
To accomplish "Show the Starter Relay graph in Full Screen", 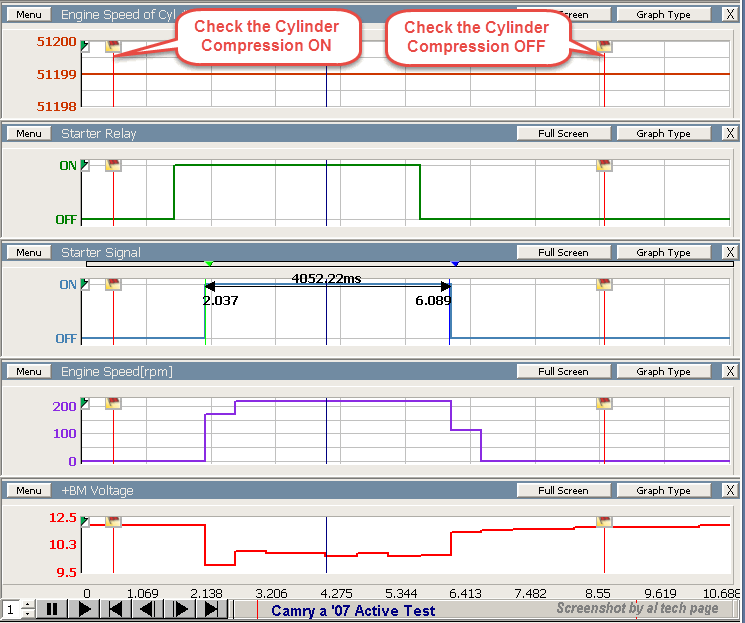I will coord(562,134).
